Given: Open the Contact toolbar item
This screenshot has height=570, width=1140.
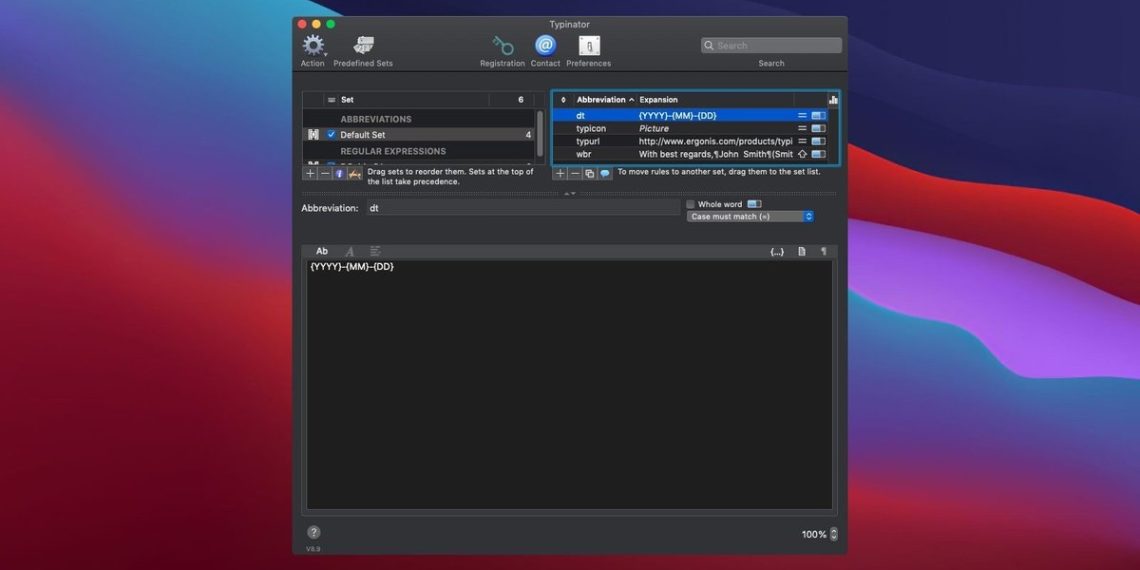Looking at the screenshot, I should click(545, 46).
